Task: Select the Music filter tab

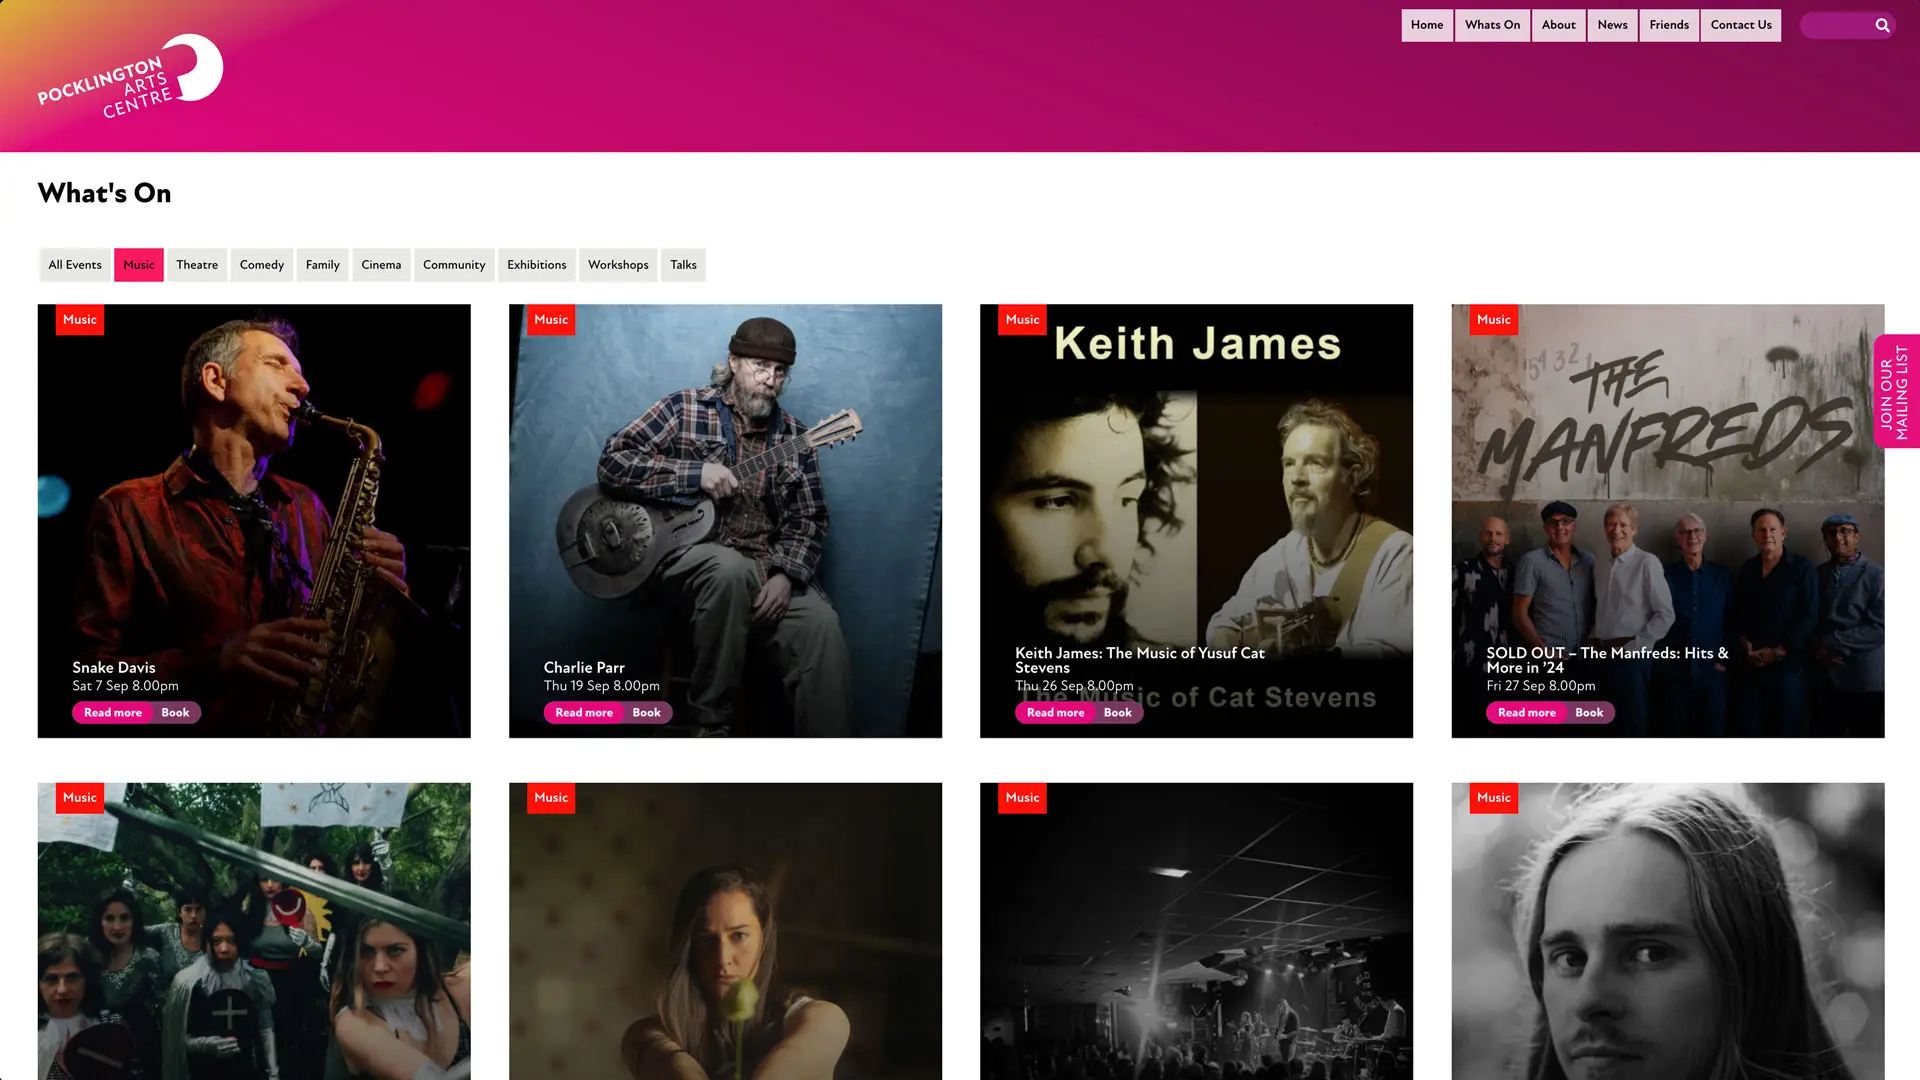Action: (139, 265)
